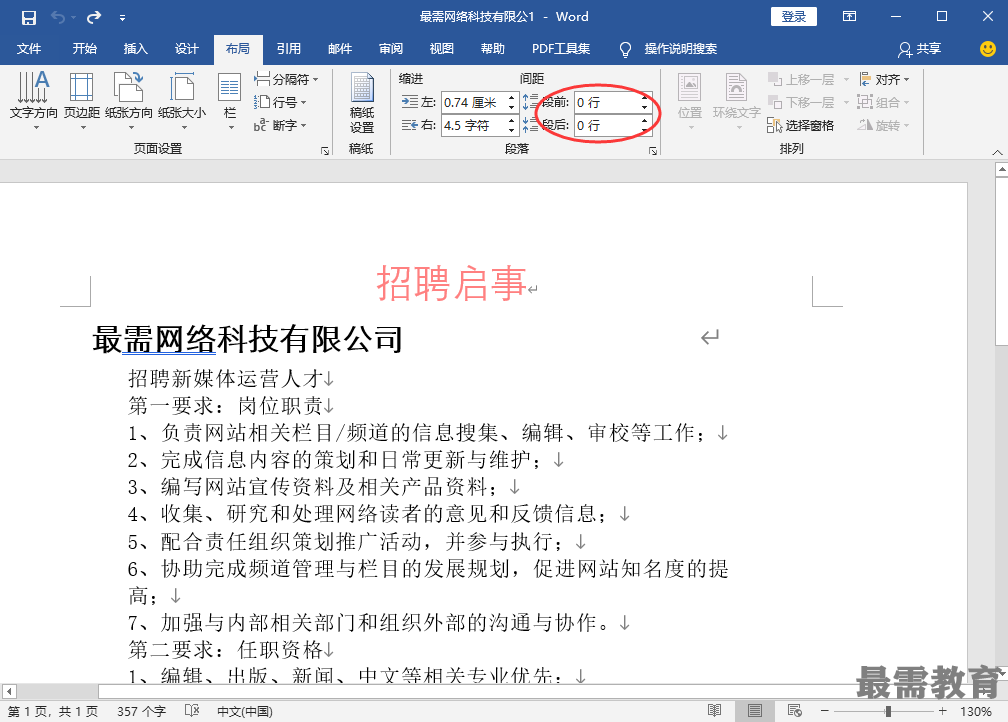The height and width of the screenshot is (722, 1008).
Task: Open the Customize Quick Access Toolbar dropdown
Action: [122, 18]
